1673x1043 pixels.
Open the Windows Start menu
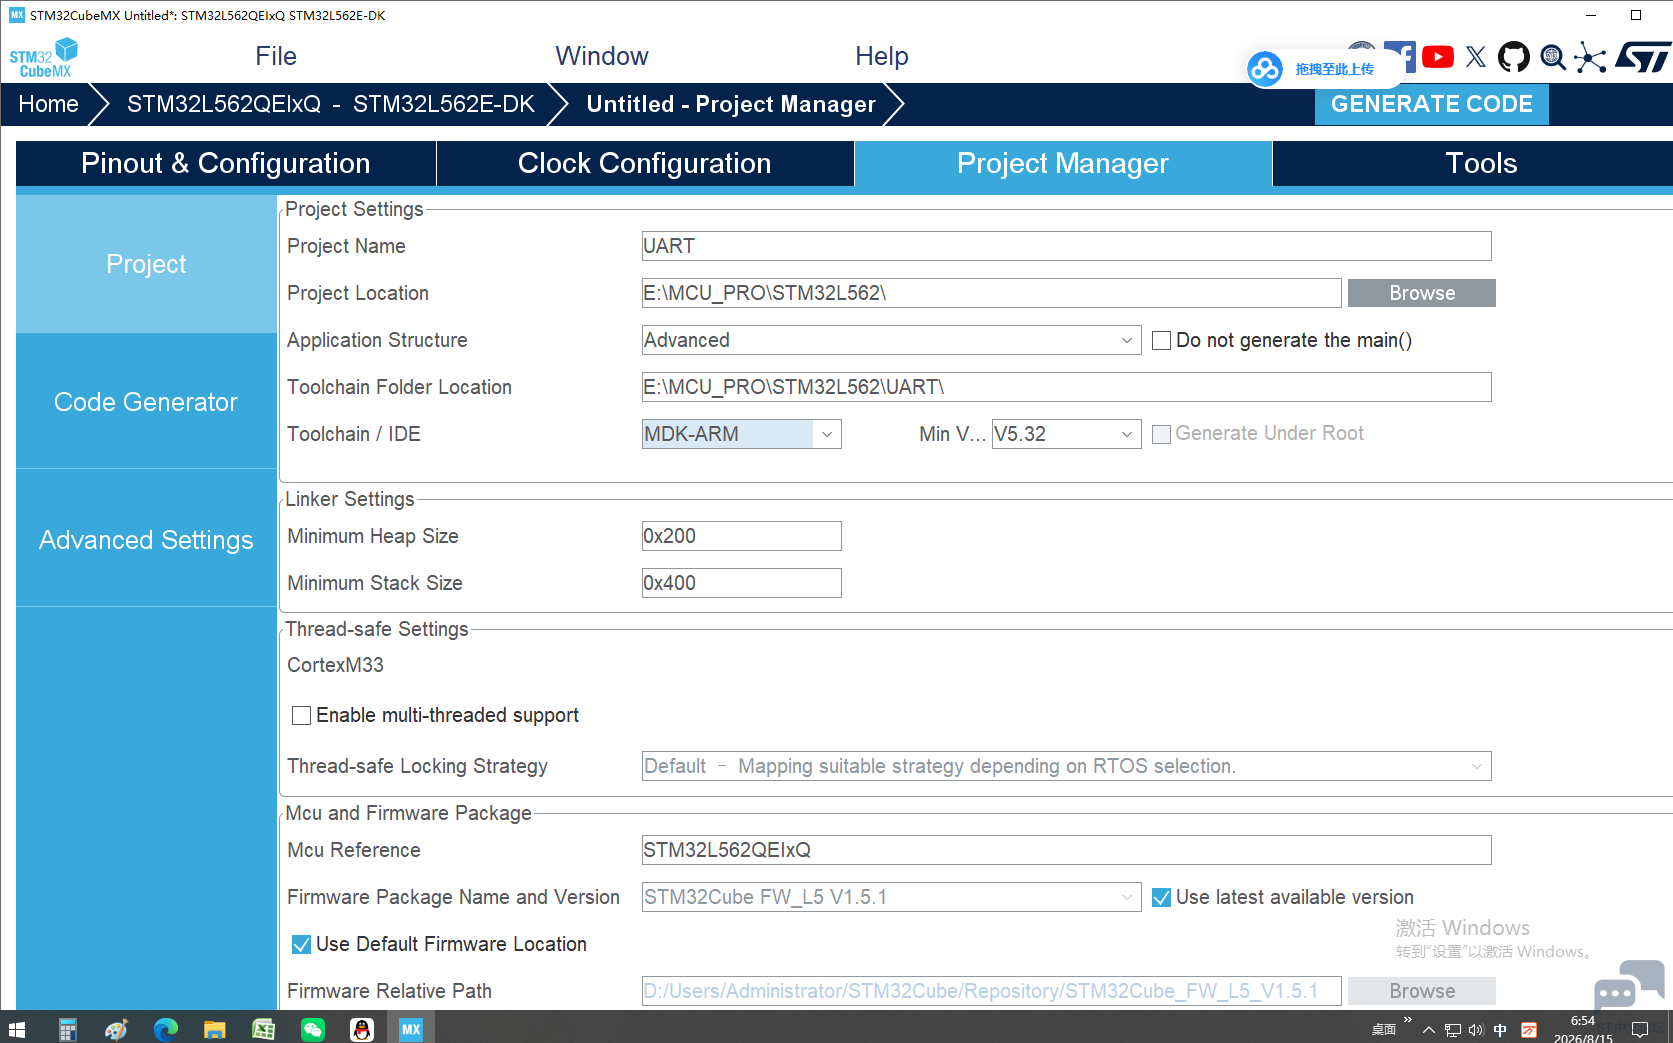pos(17,1029)
